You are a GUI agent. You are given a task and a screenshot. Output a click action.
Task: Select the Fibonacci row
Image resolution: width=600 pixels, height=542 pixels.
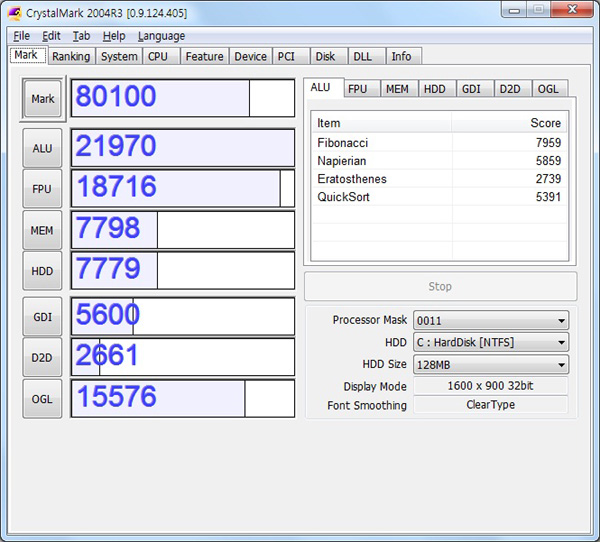coord(439,143)
